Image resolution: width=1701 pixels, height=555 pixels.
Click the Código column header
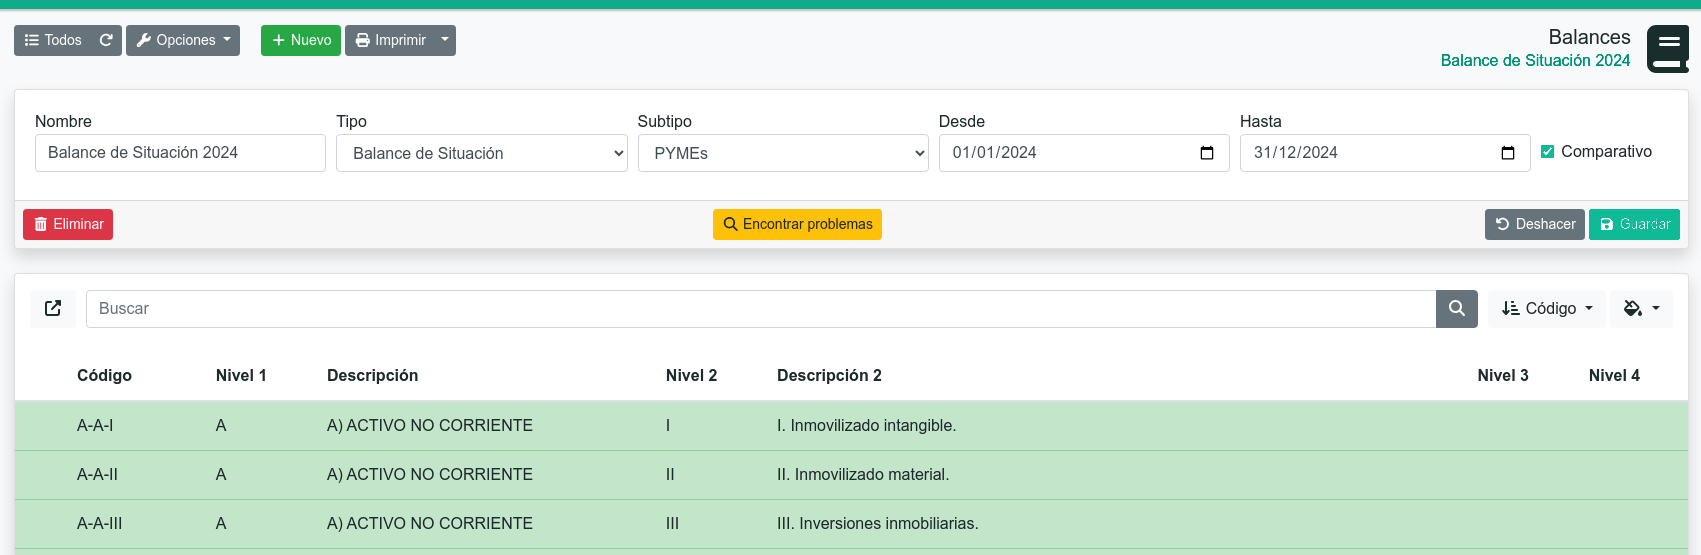[x=104, y=375]
